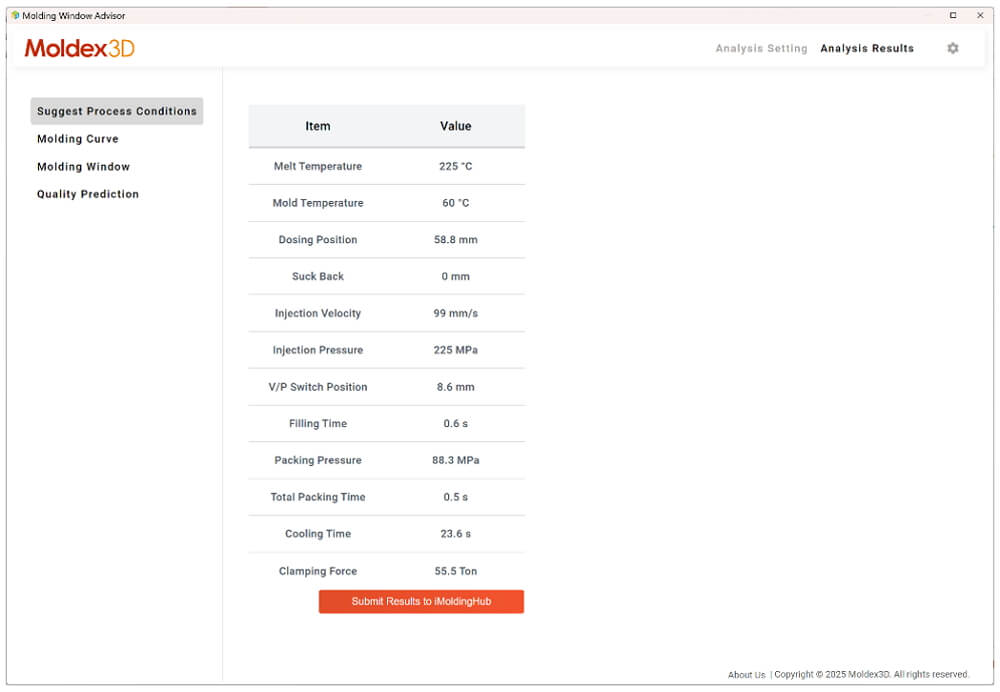Open the Molding Window section
1000x692 pixels.
[84, 166]
